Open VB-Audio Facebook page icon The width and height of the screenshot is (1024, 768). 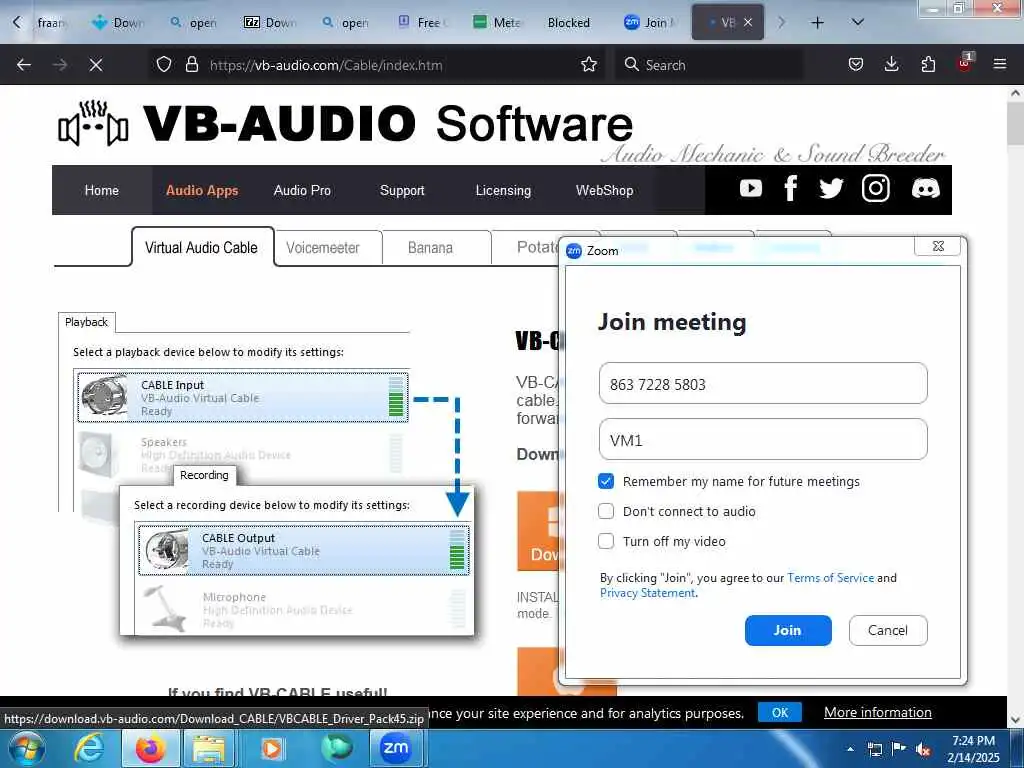(x=790, y=189)
